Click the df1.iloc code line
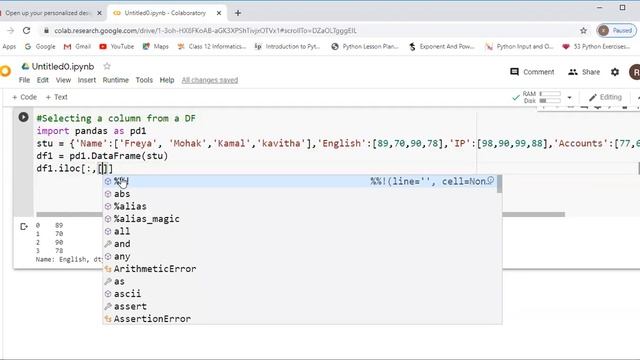The width and height of the screenshot is (640, 360). tap(75, 168)
